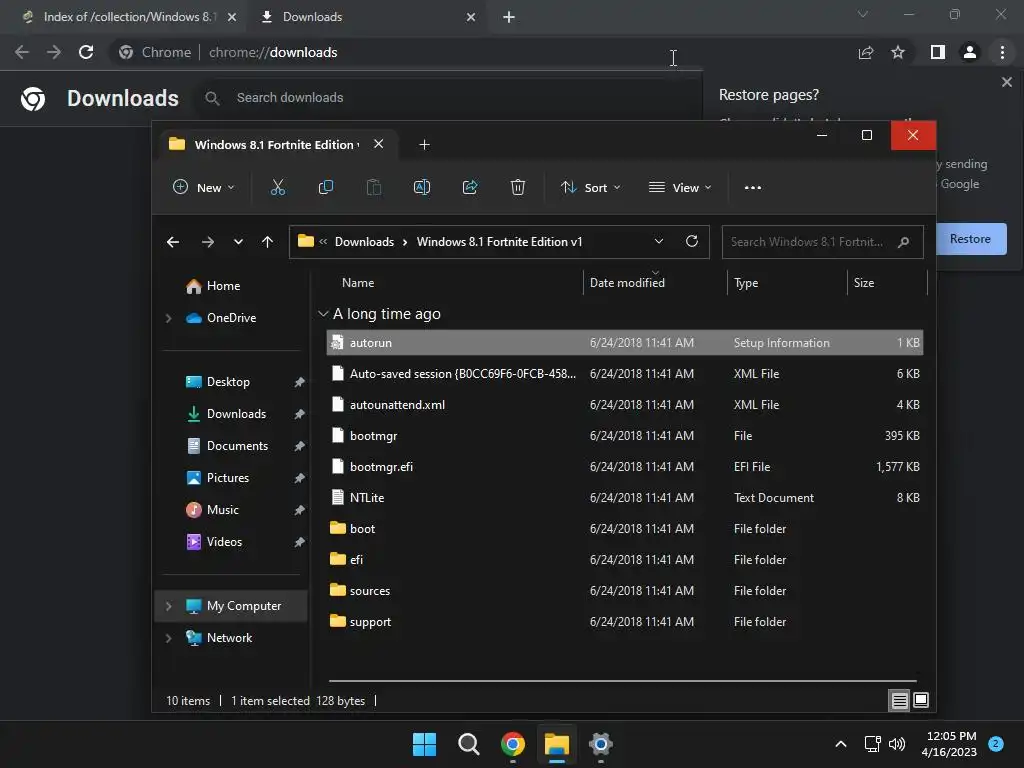The height and width of the screenshot is (768, 1024).
Task: Open the New item dropdown
Action: [204, 187]
